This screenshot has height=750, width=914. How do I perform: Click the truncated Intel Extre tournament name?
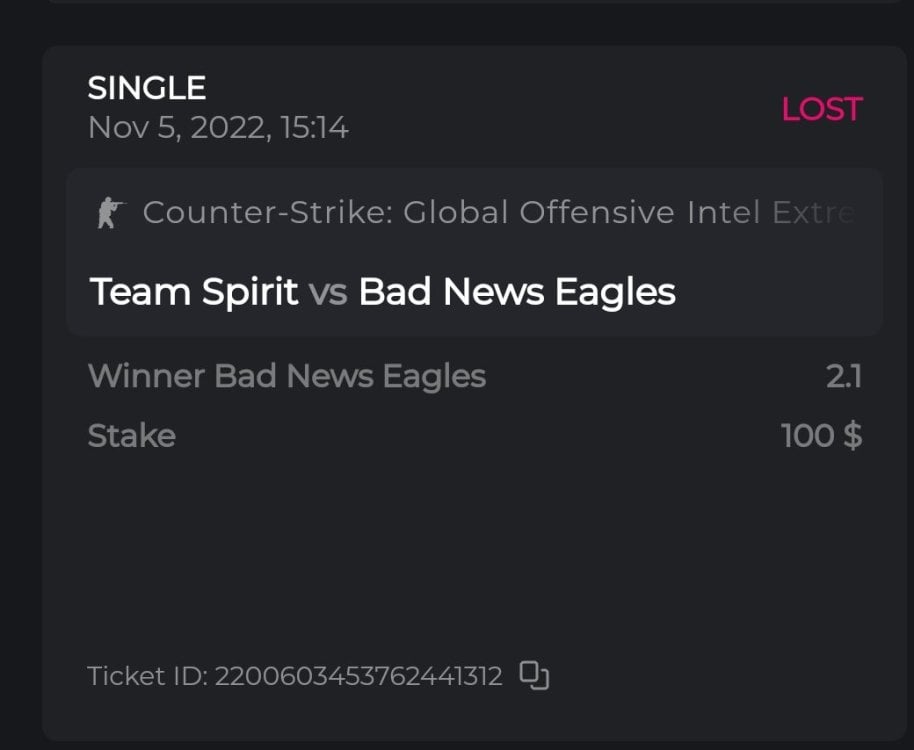tap(770, 212)
